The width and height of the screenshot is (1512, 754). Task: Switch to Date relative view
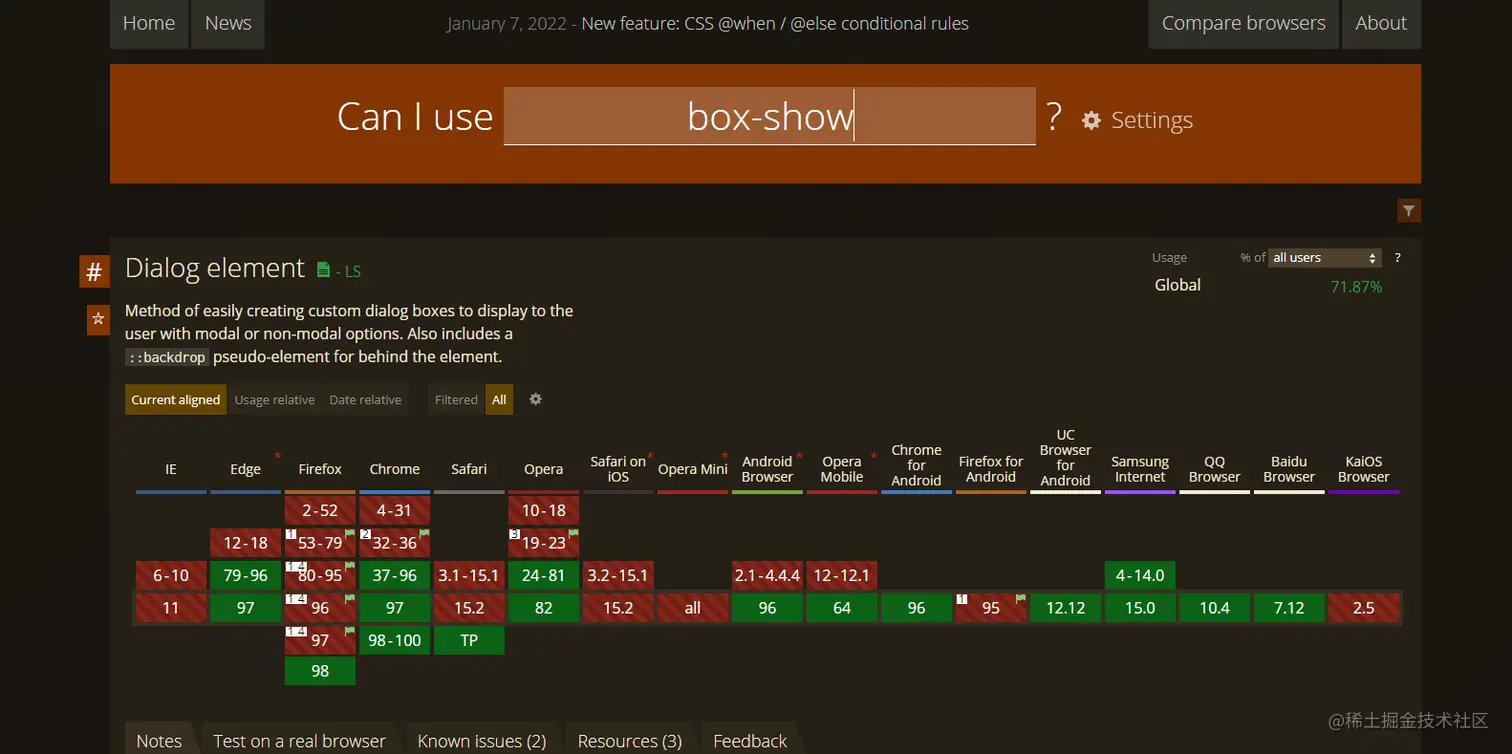(365, 399)
